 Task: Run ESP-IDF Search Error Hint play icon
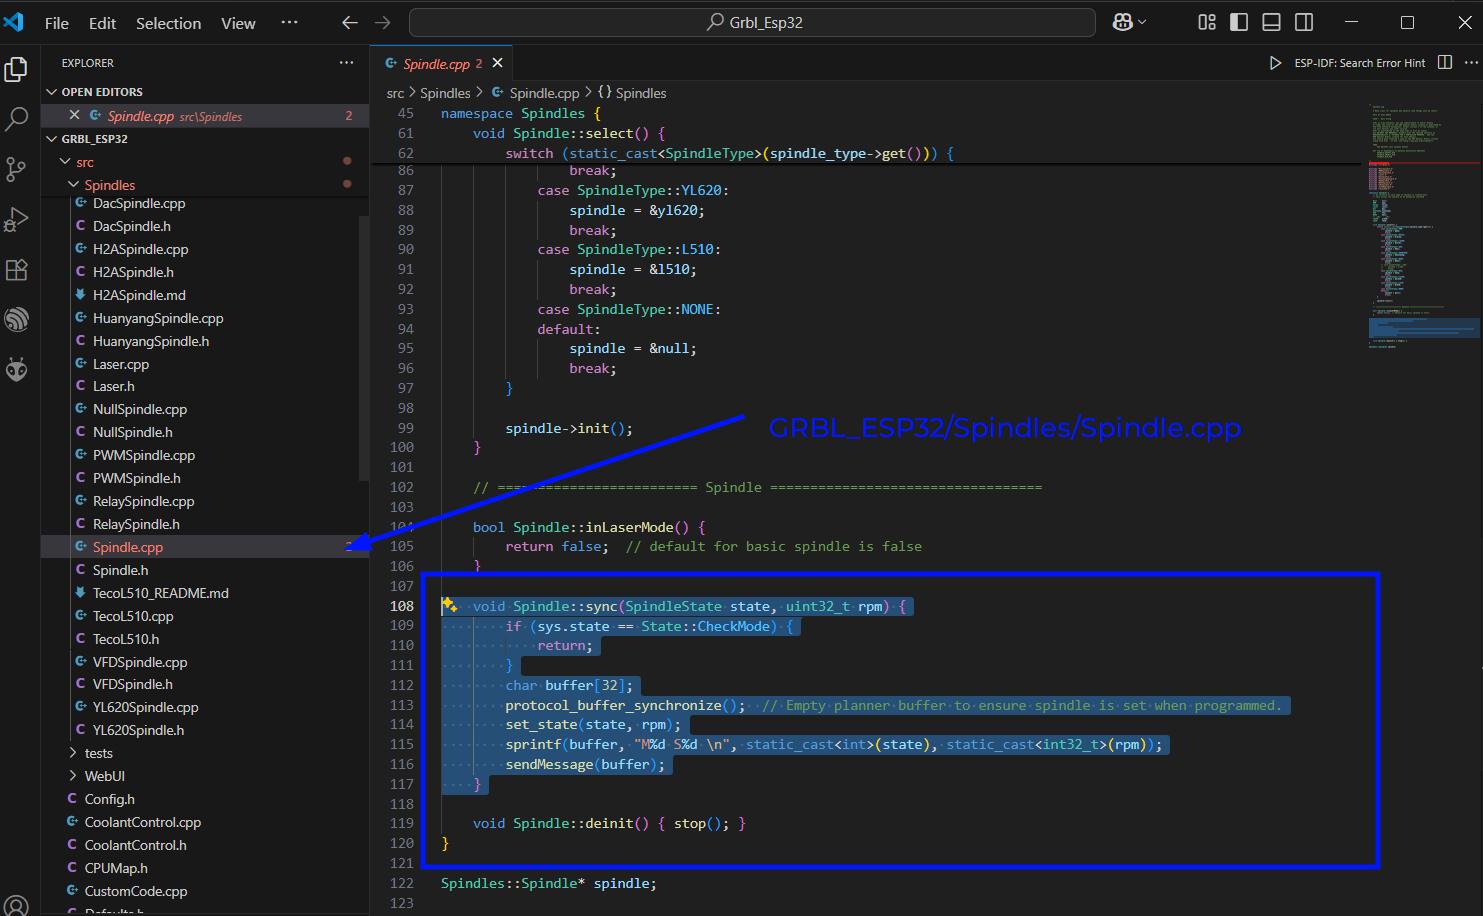tap(1275, 63)
